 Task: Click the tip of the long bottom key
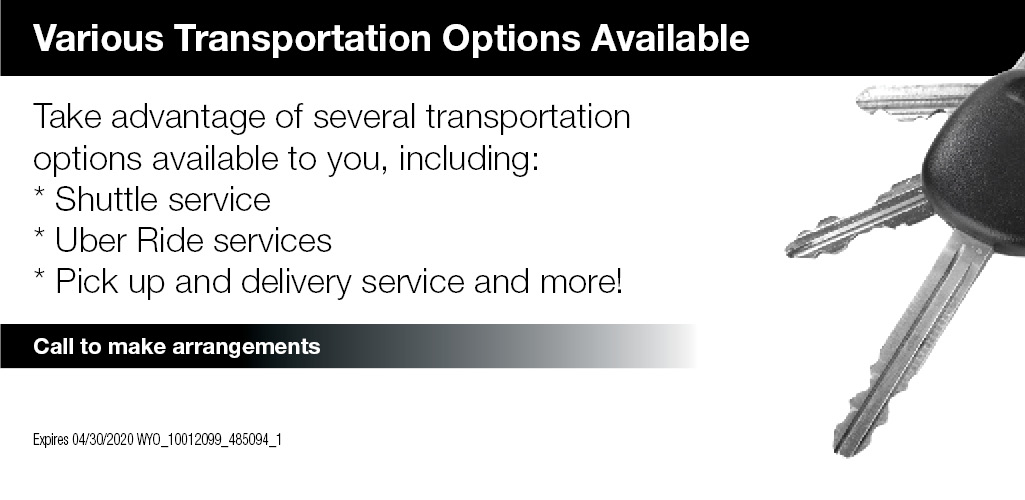tap(843, 442)
